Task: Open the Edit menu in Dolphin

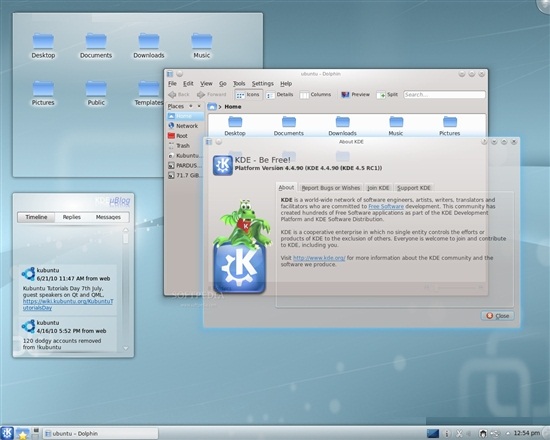Action: (188, 84)
